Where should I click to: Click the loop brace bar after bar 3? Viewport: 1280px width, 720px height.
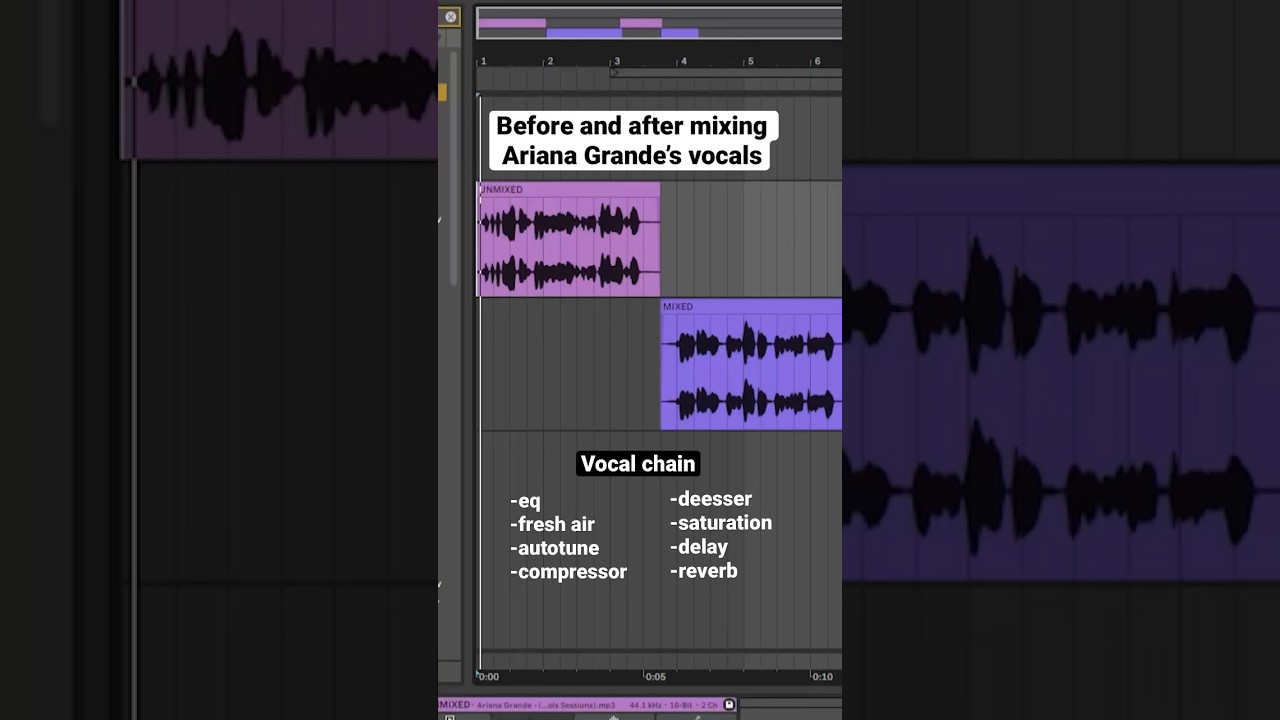(x=728, y=73)
